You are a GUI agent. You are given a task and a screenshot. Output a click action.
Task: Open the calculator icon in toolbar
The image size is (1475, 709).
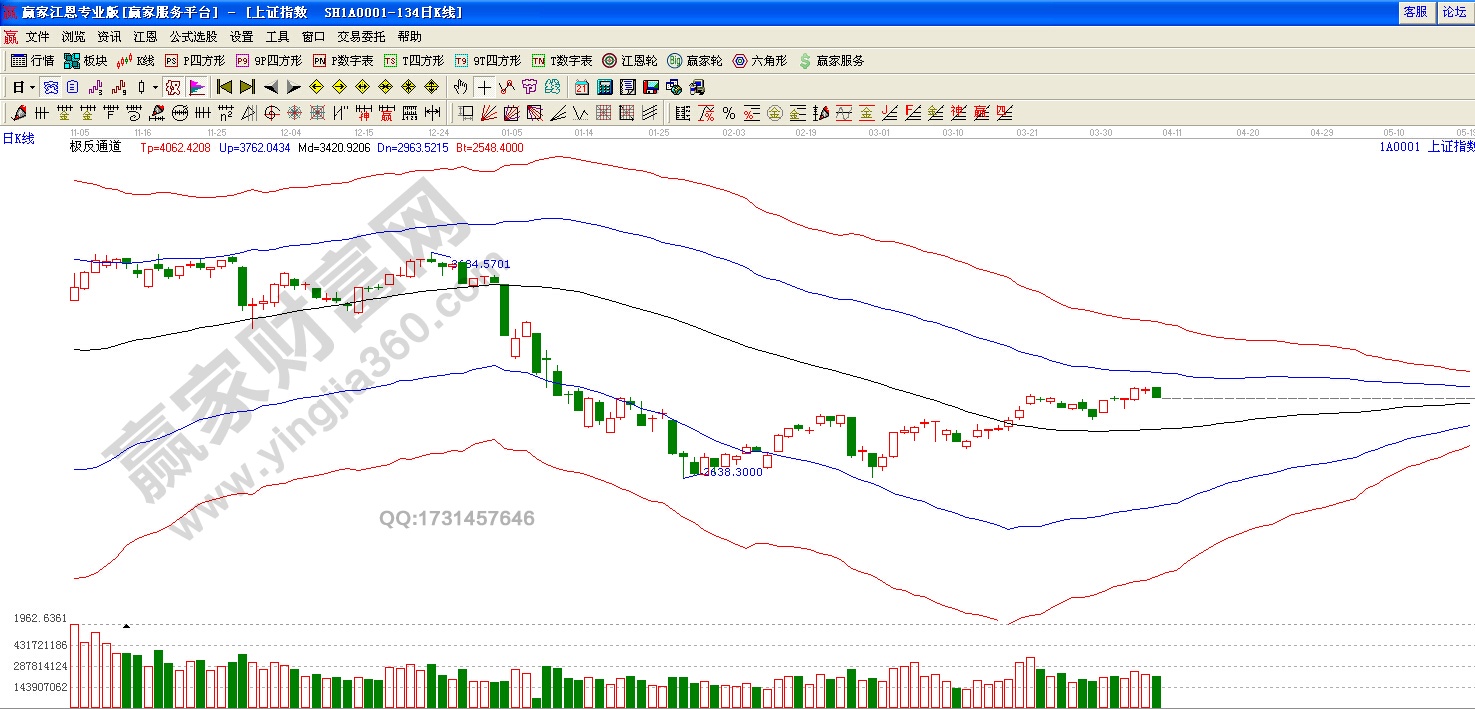605,87
